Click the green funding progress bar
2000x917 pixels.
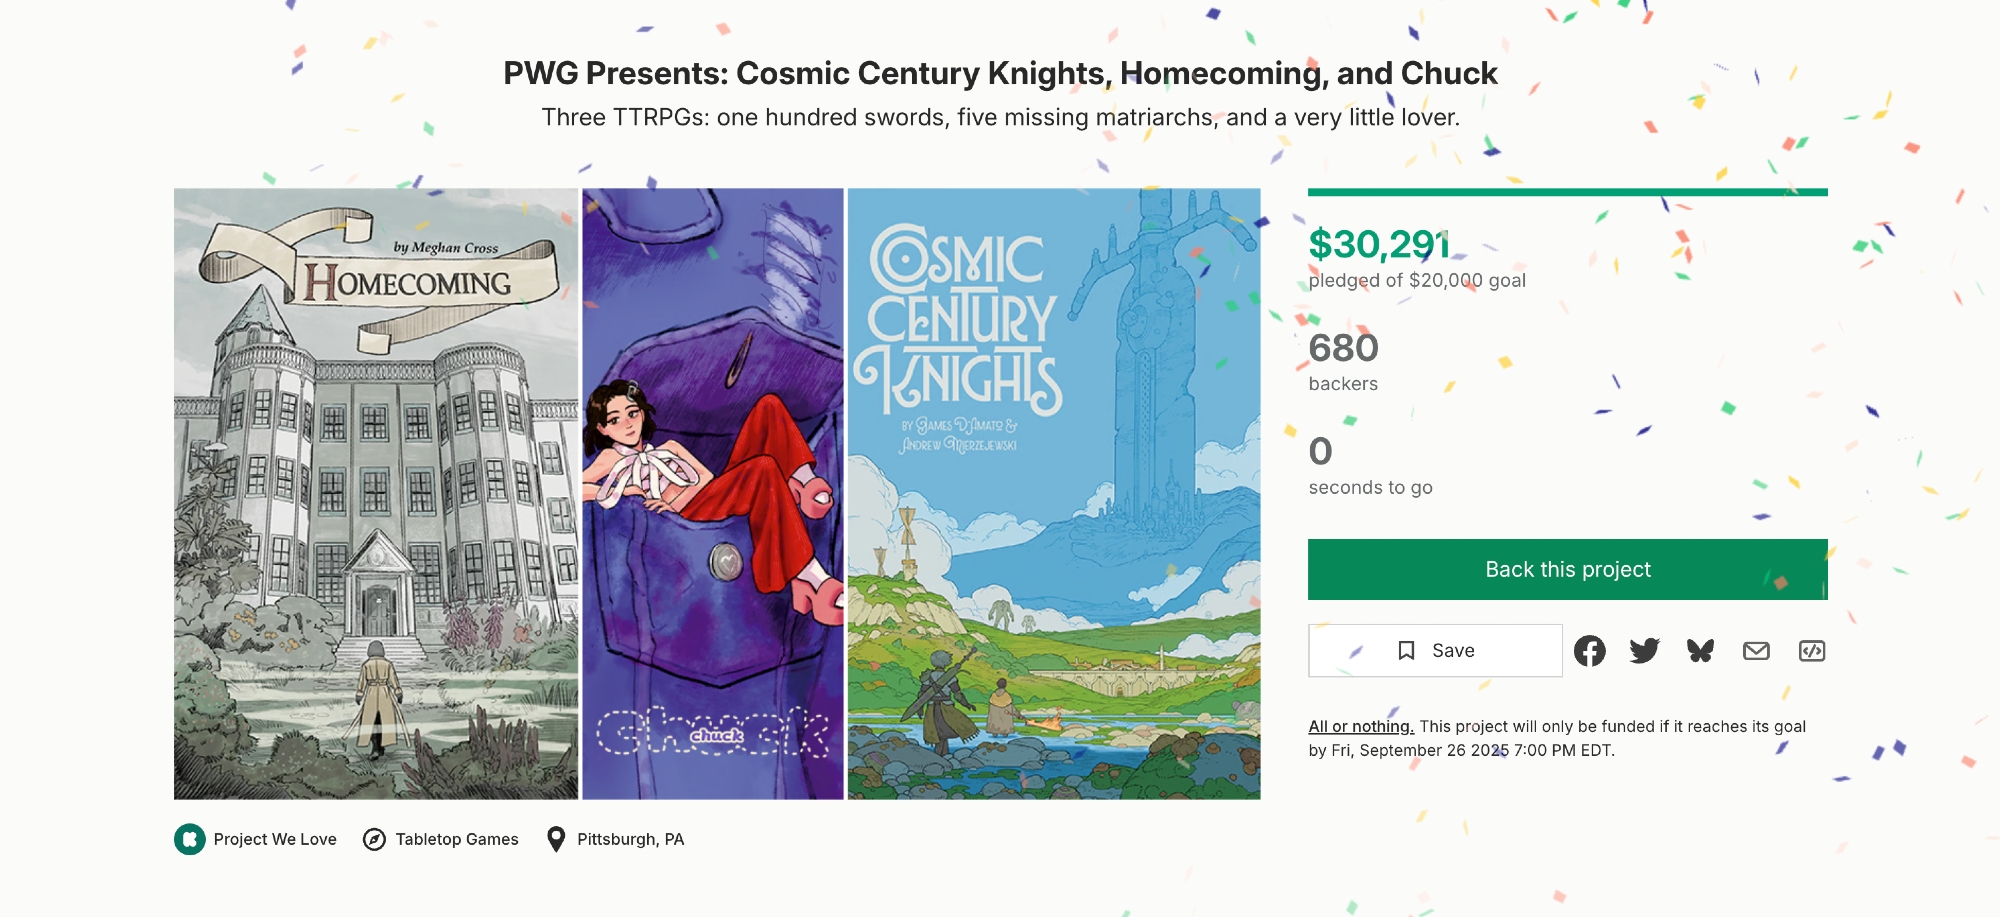1567,192
